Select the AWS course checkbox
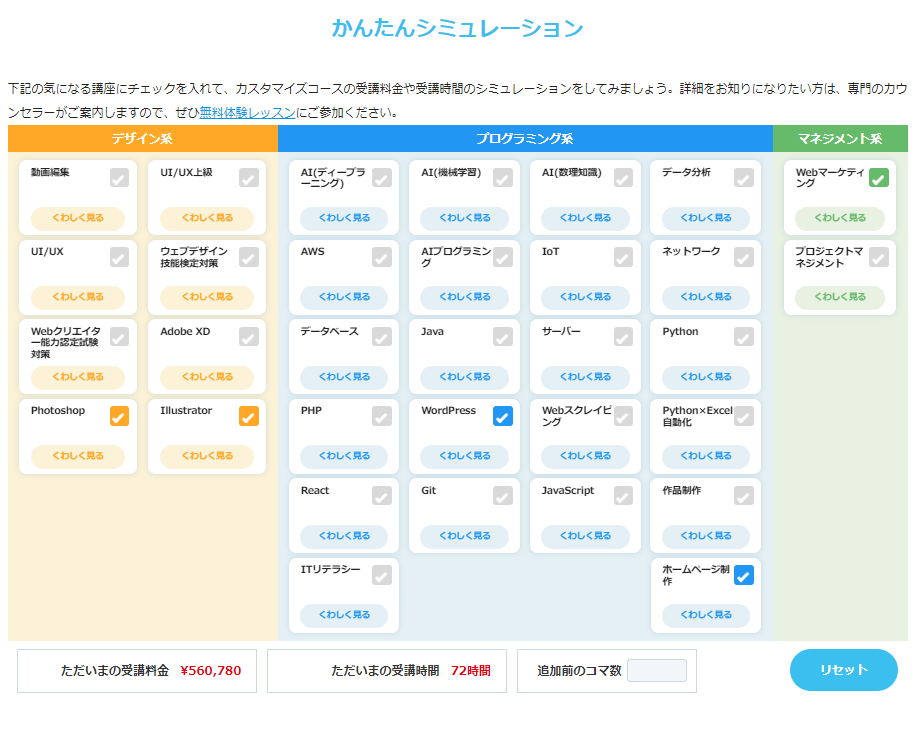918x731 pixels. [x=382, y=257]
